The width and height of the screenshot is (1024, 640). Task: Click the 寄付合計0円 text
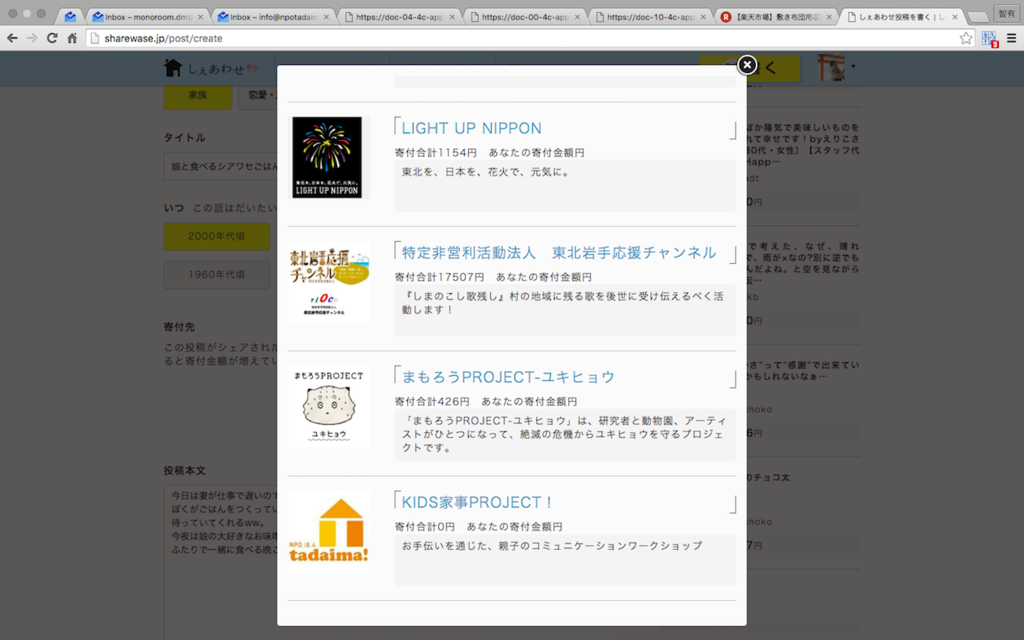[x=424, y=526]
